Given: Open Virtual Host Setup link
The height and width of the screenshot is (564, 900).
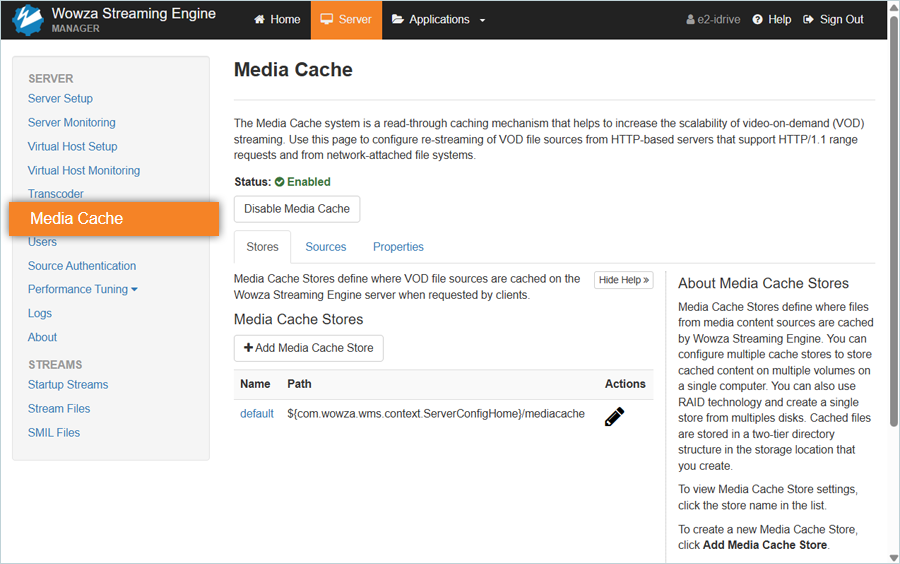Looking at the screenshot, I should coord(72,146).
